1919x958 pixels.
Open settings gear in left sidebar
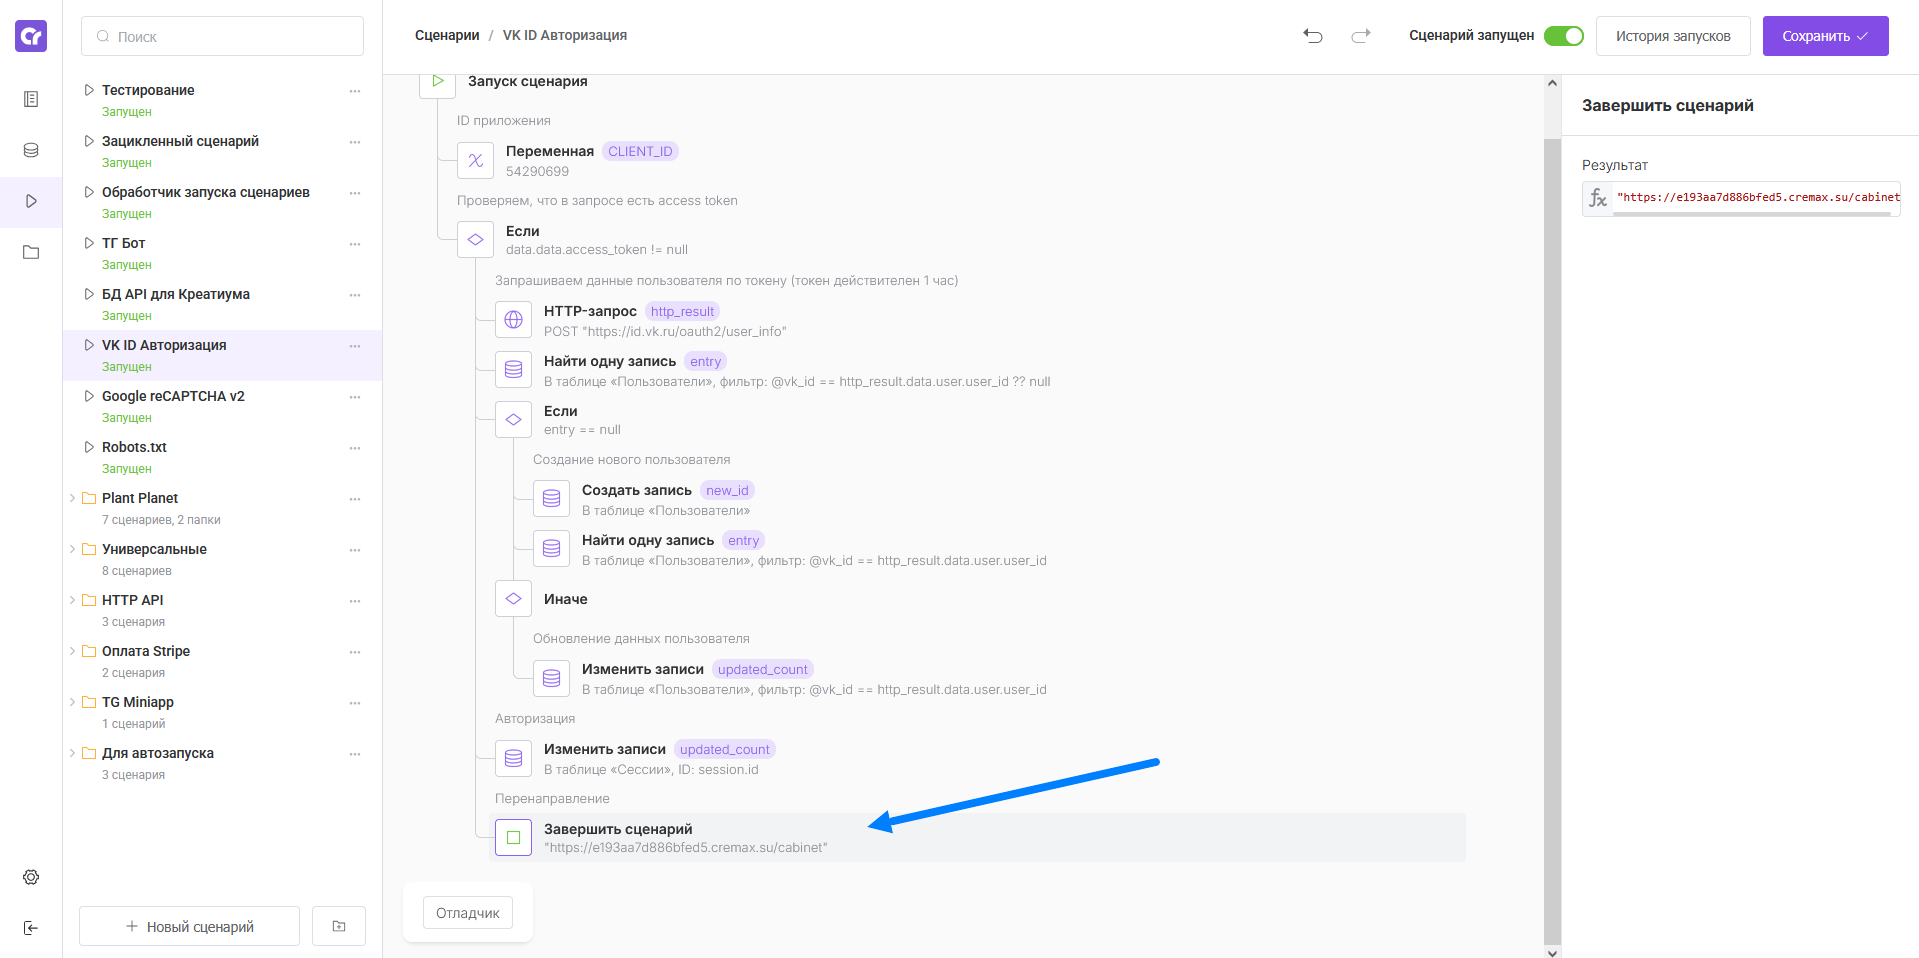coord(31,877)
